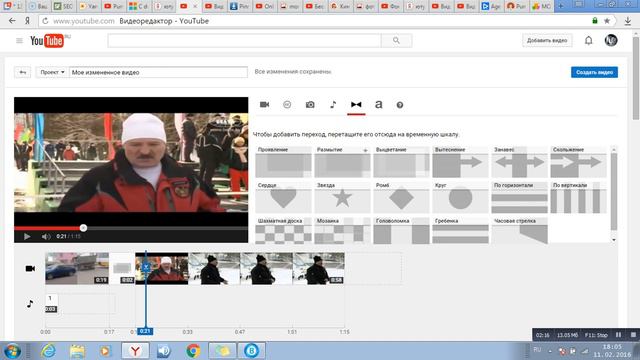
Task: Select the first timeline clip with blue car
Action: [77, 268]
